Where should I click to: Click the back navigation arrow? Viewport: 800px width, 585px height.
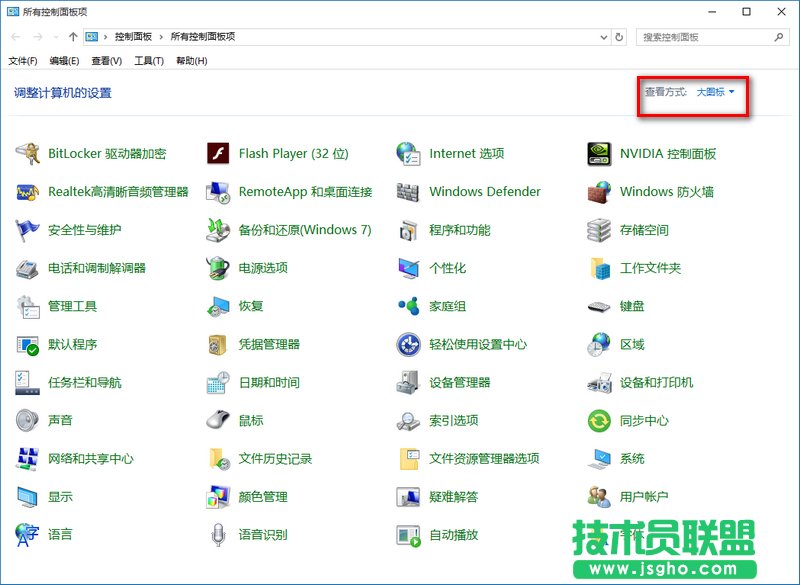pos(15,36)
